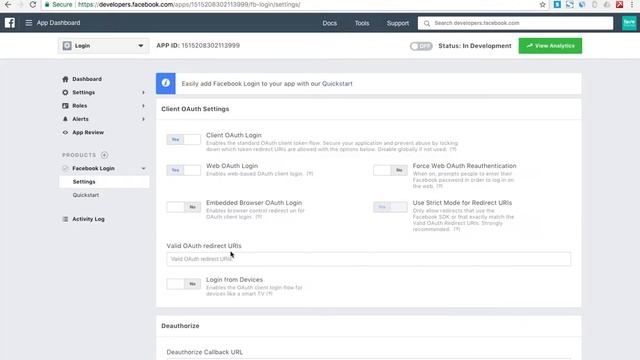Click the first blue browser extension icon
The height and width of the screenshot is (360, 640).
click(557, 4)
